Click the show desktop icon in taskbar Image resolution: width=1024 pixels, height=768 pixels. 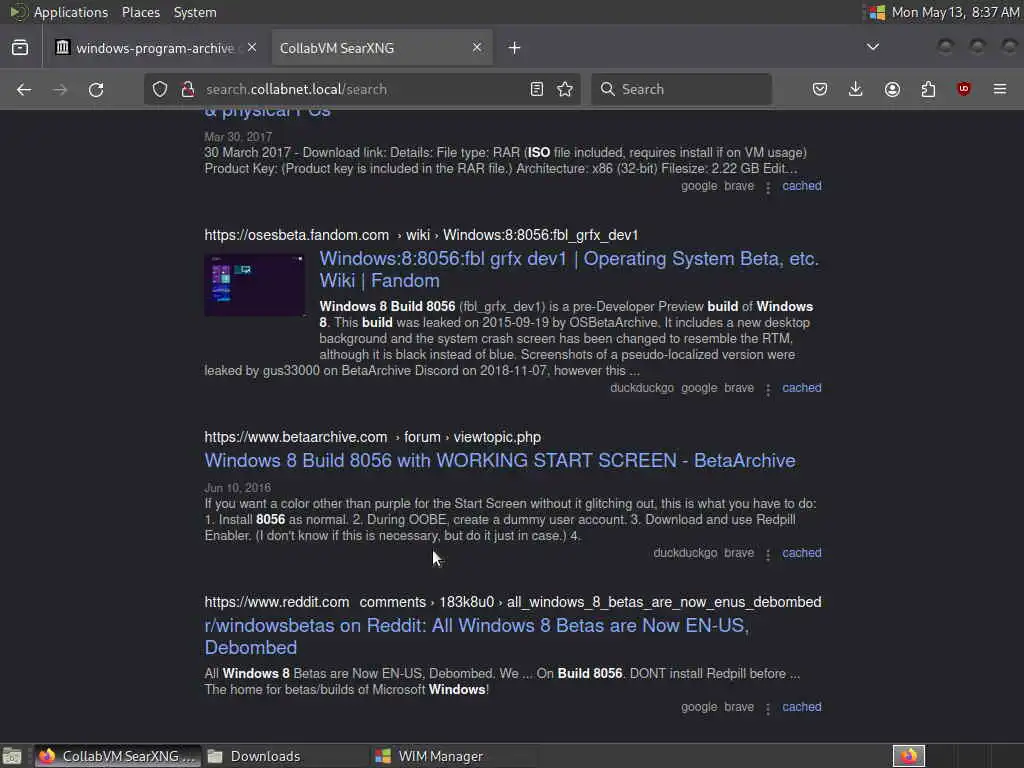[x=12, y=756]
